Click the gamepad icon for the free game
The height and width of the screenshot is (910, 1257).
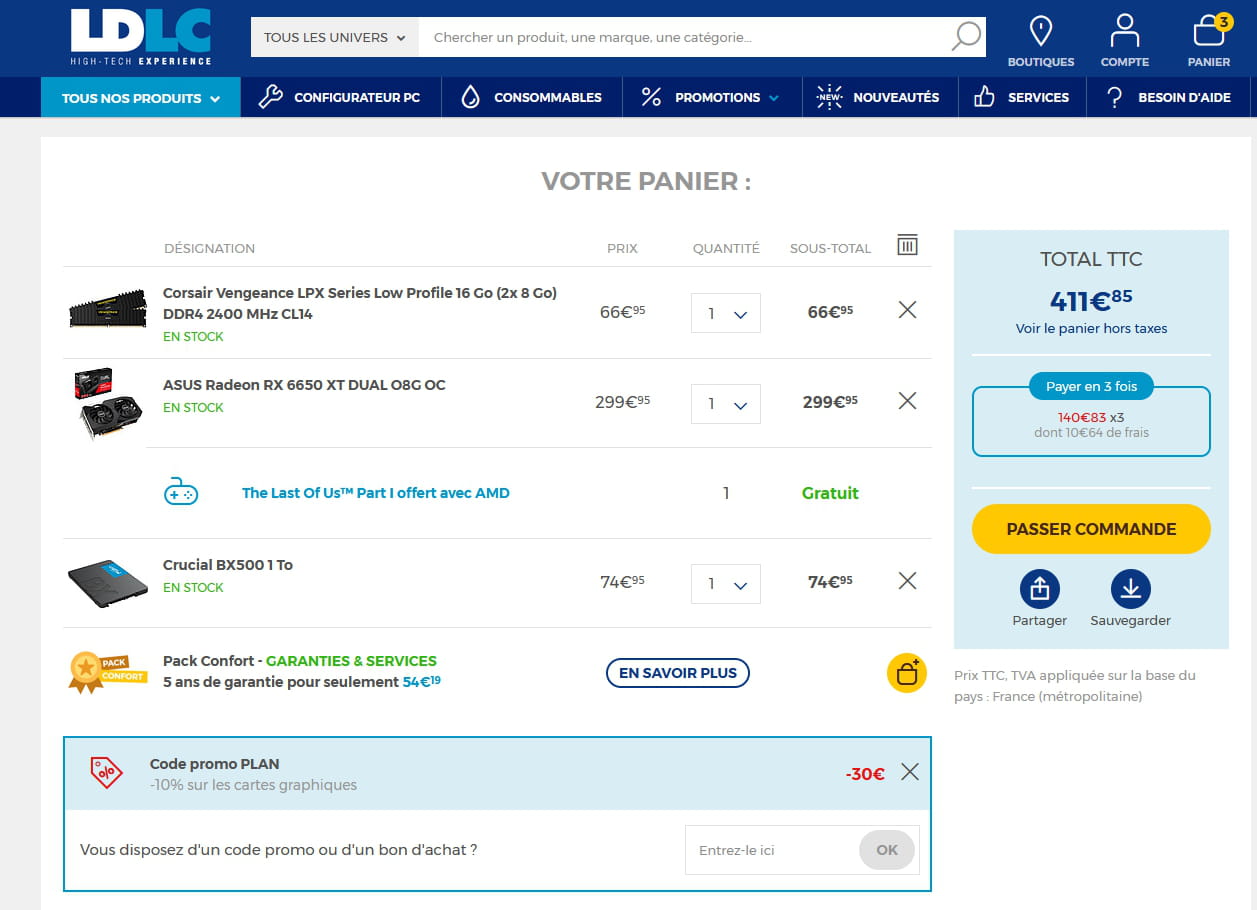[181, 492]
